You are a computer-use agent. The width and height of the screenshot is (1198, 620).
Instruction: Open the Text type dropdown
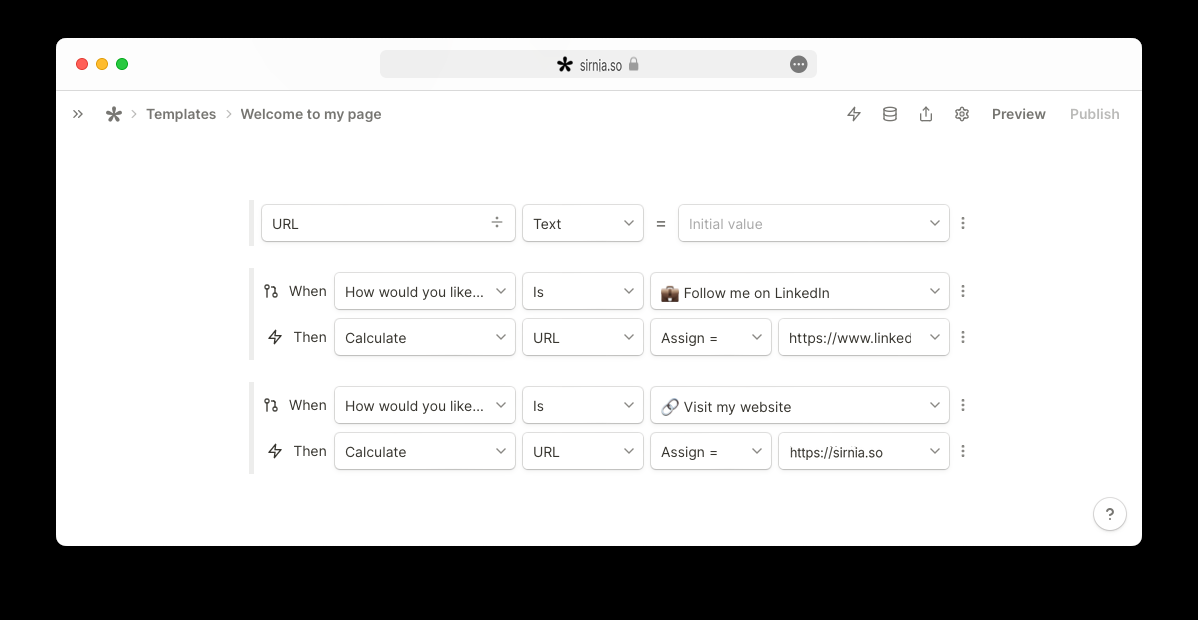583,223
